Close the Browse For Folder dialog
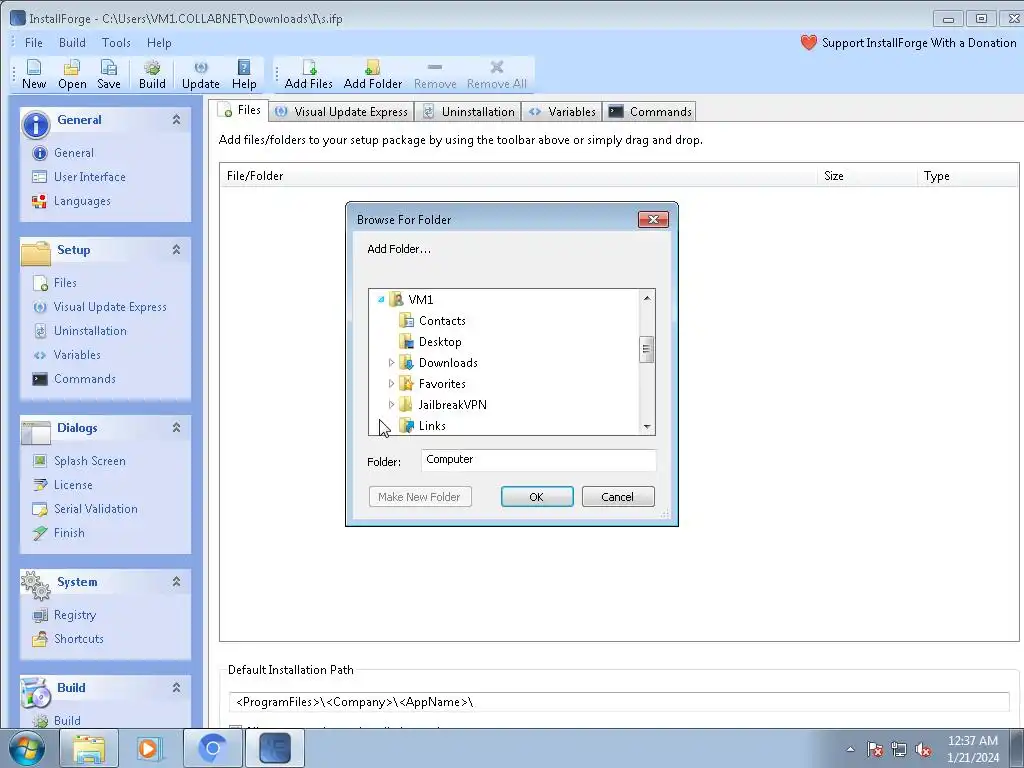1024x768 pixels. 653,219
